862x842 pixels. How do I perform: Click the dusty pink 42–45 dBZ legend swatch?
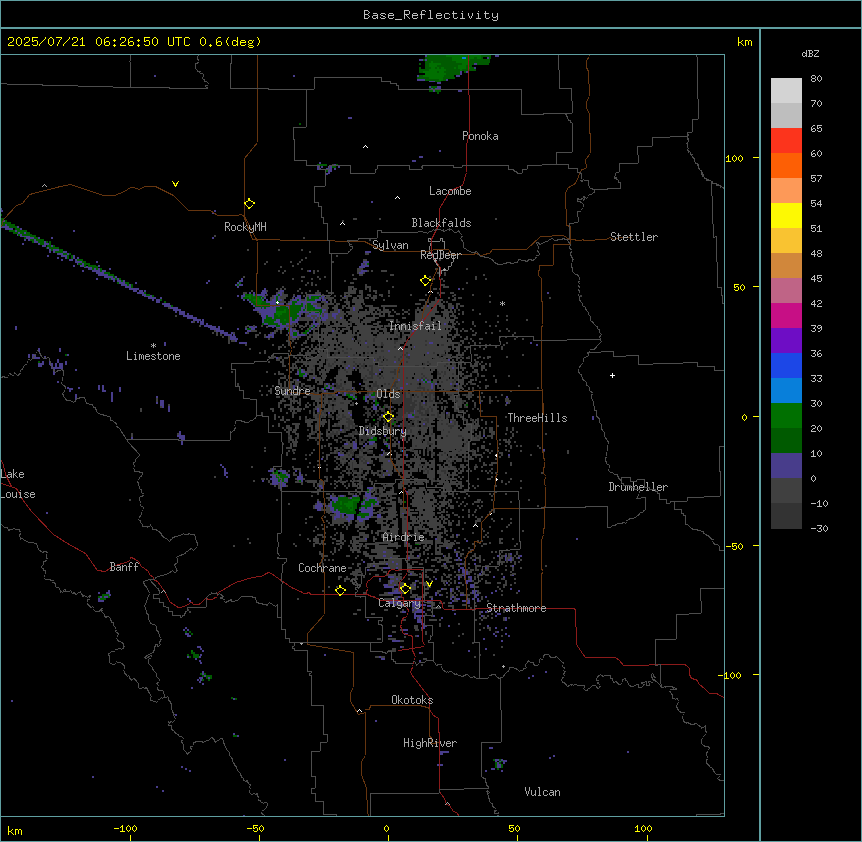coord(786,290)
